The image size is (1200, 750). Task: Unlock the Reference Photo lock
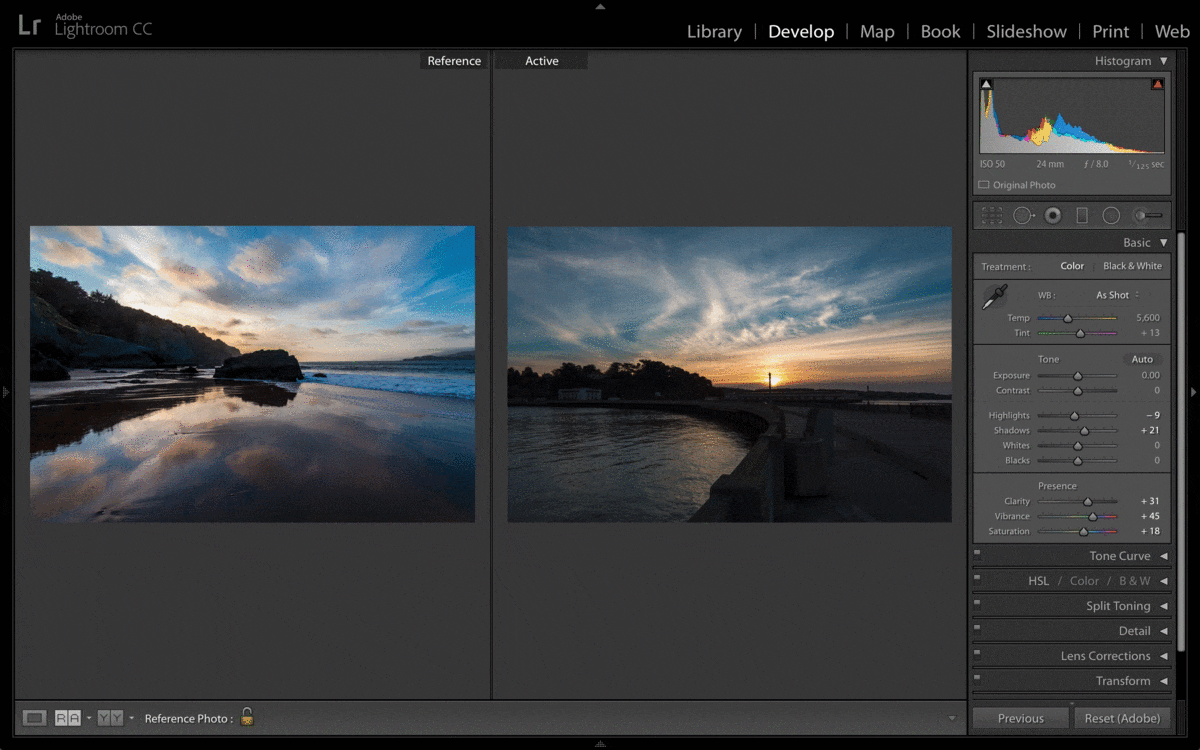coord(246,717)
